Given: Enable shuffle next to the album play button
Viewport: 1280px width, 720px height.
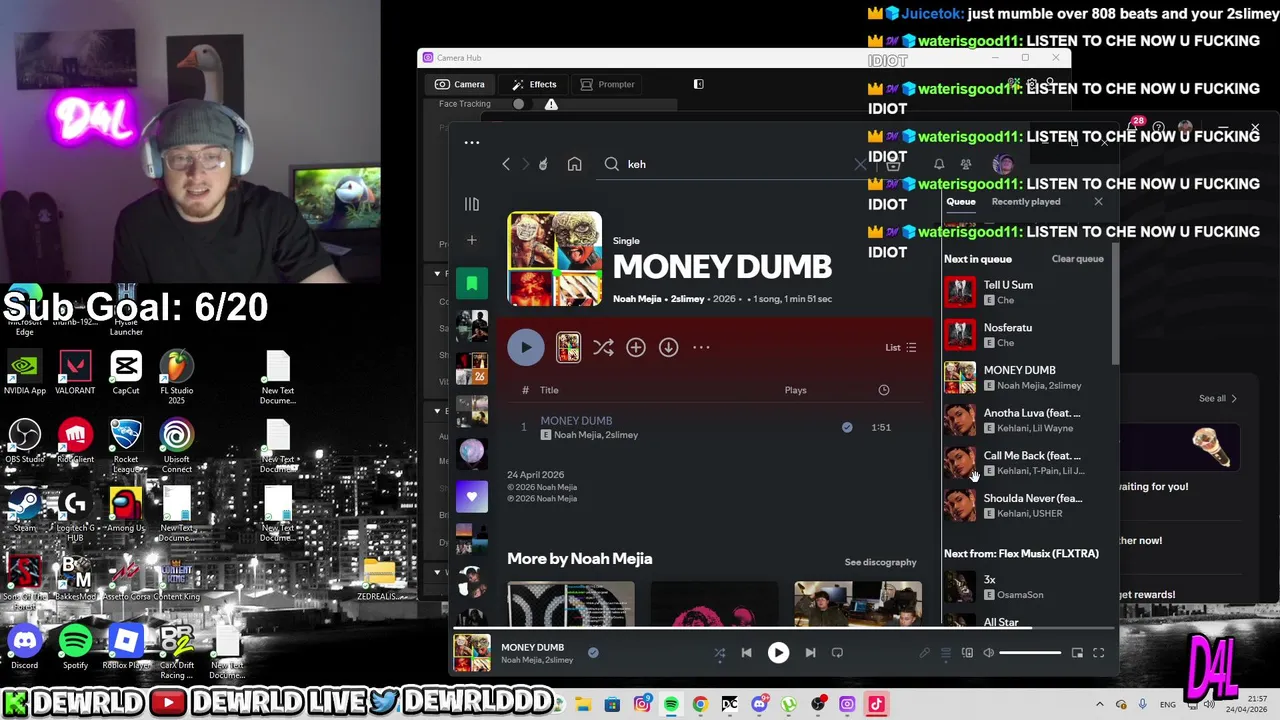Looking at the screenshot, I should click(603, 347).
